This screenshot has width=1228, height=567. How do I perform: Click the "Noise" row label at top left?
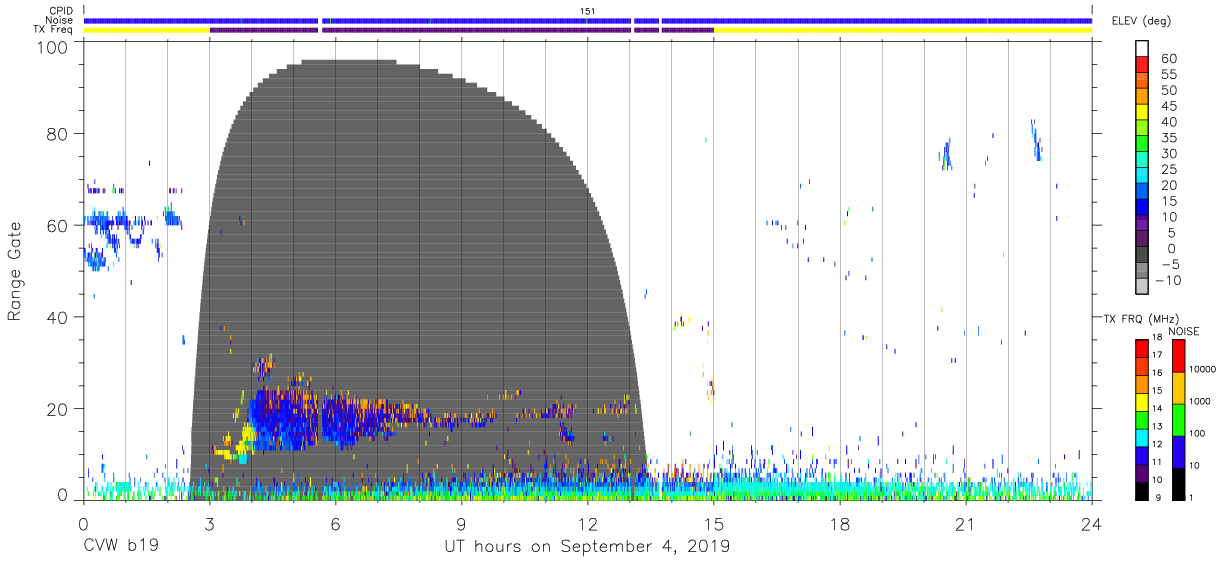pos(61,20)
